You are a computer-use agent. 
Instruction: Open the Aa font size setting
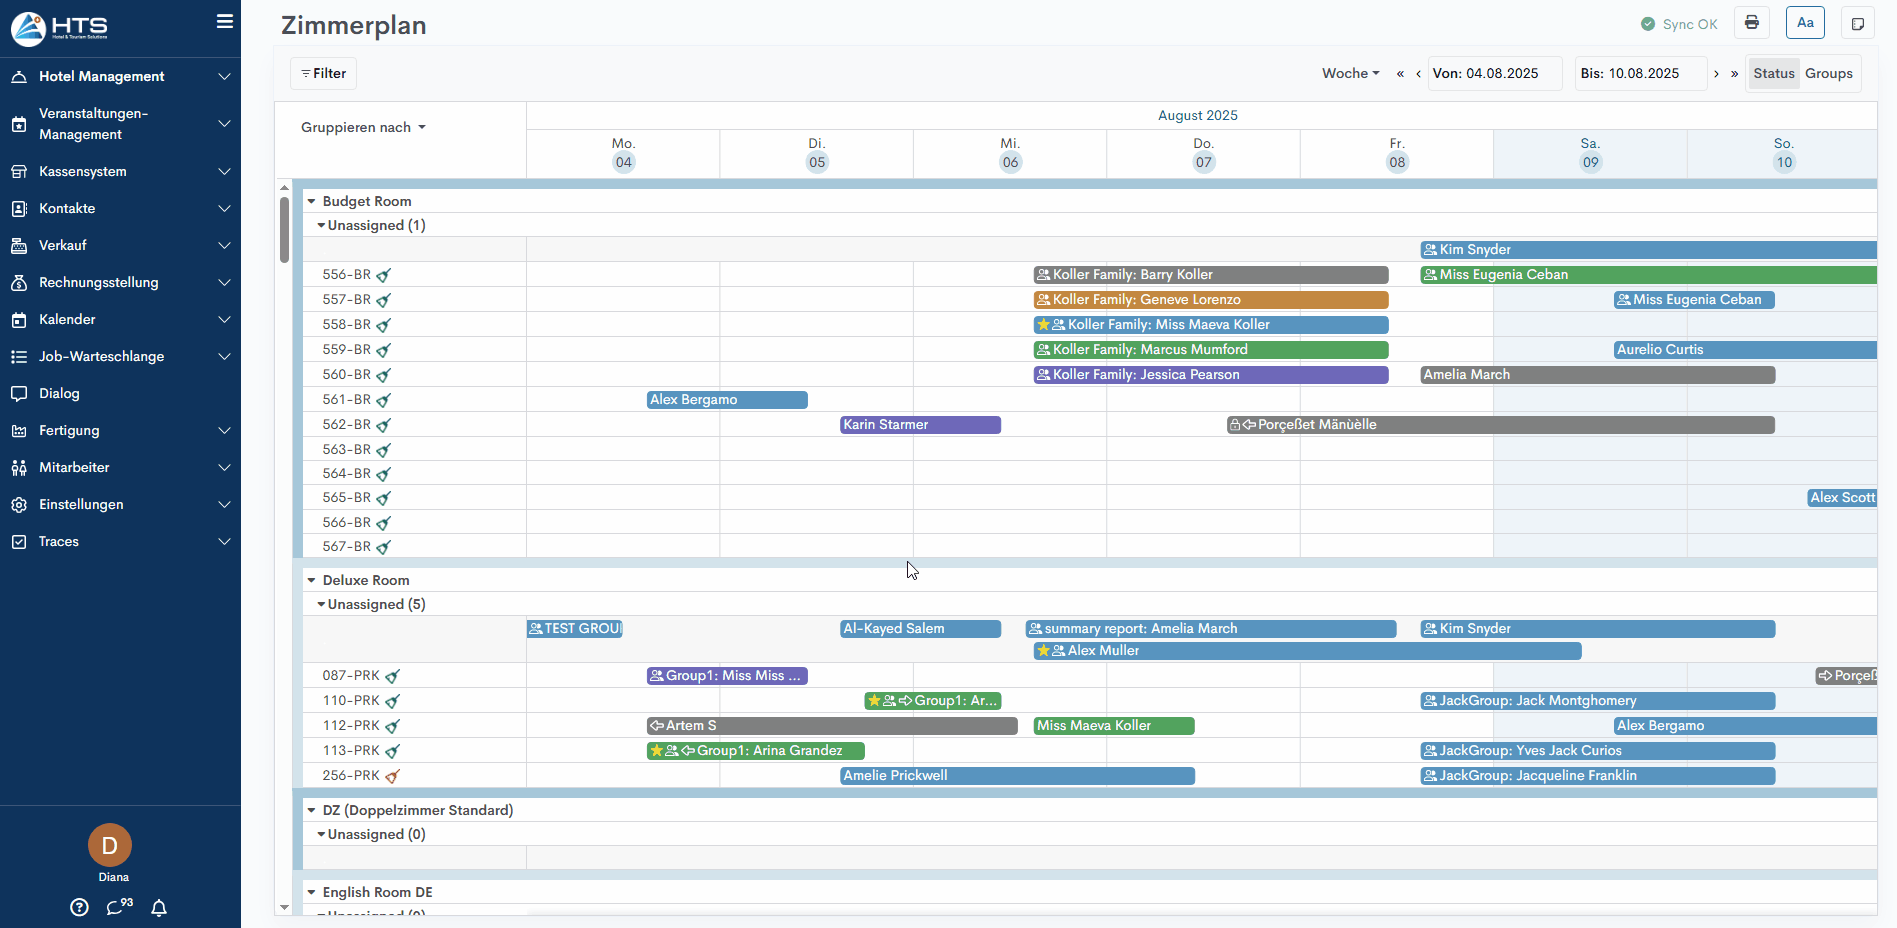pos(1805,23)
